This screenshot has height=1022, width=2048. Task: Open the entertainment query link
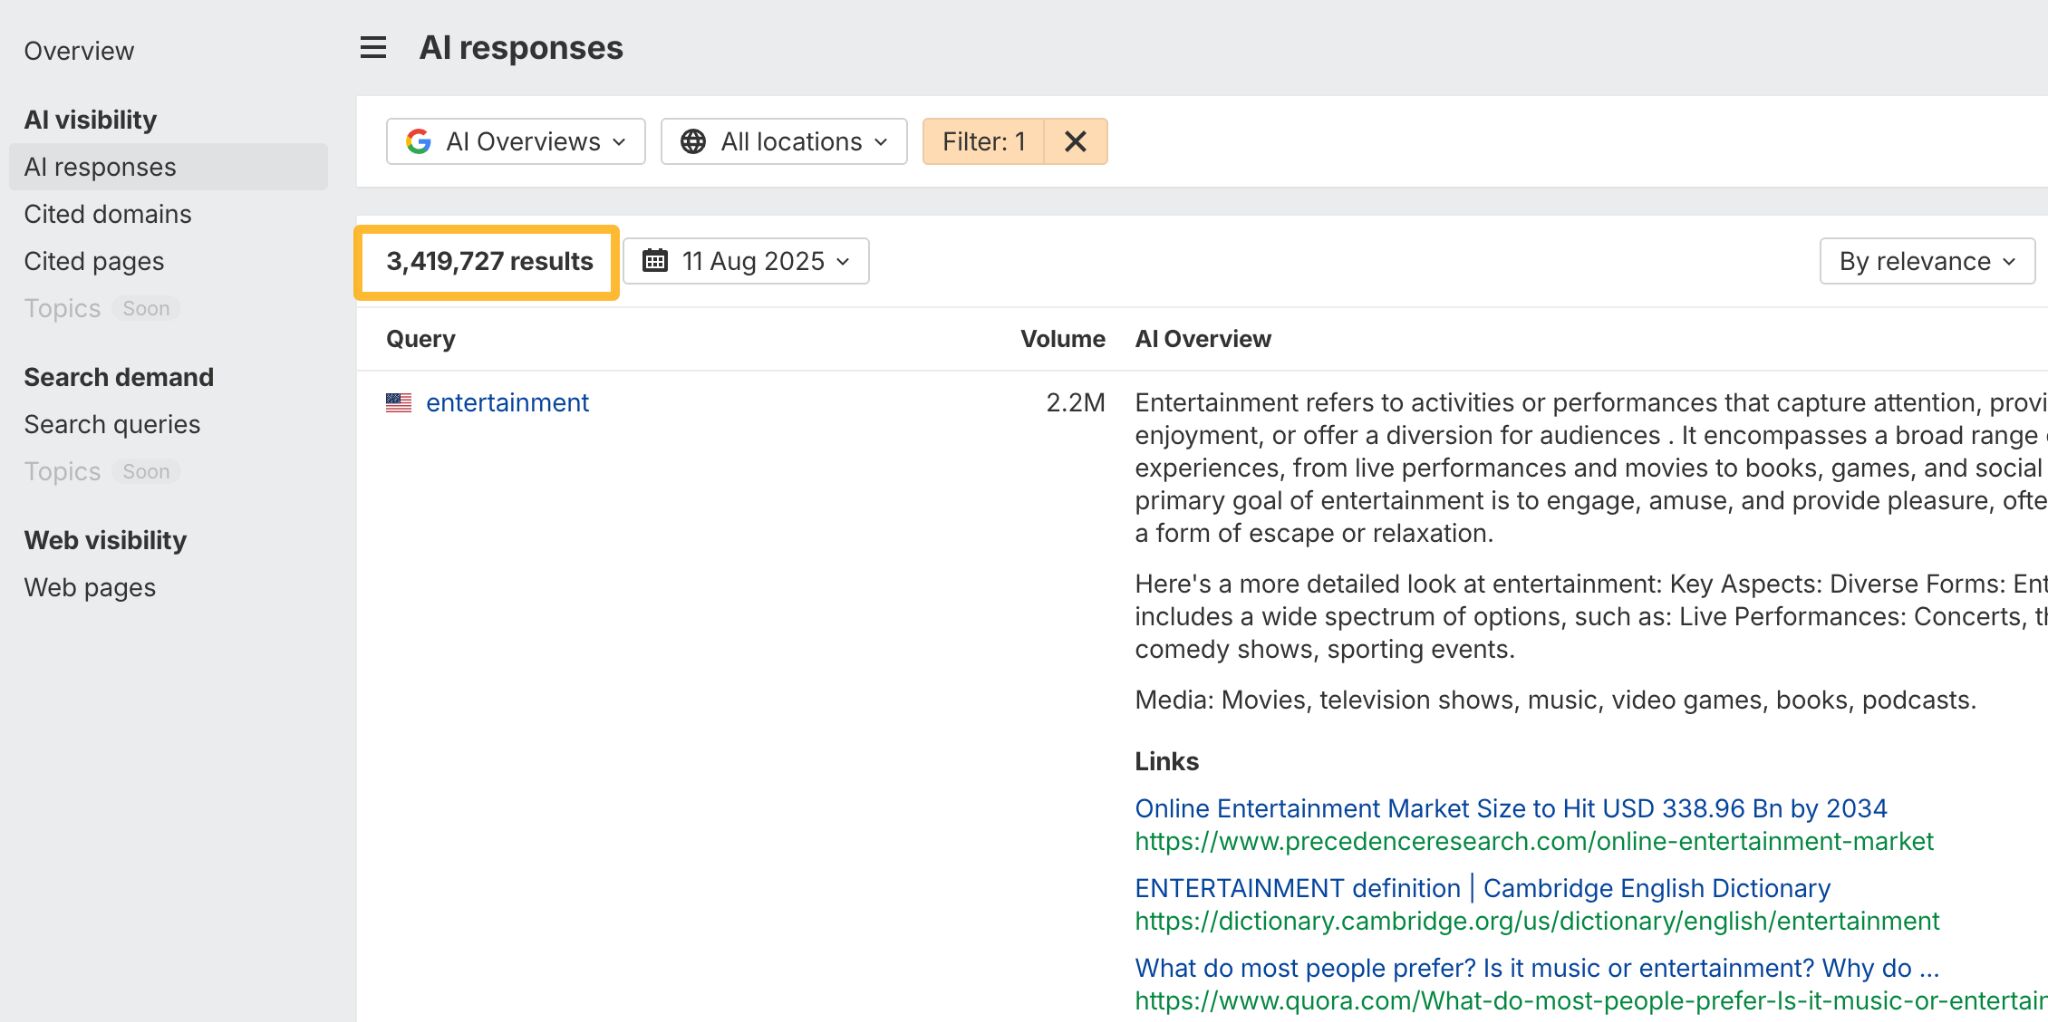coord(507,402)
